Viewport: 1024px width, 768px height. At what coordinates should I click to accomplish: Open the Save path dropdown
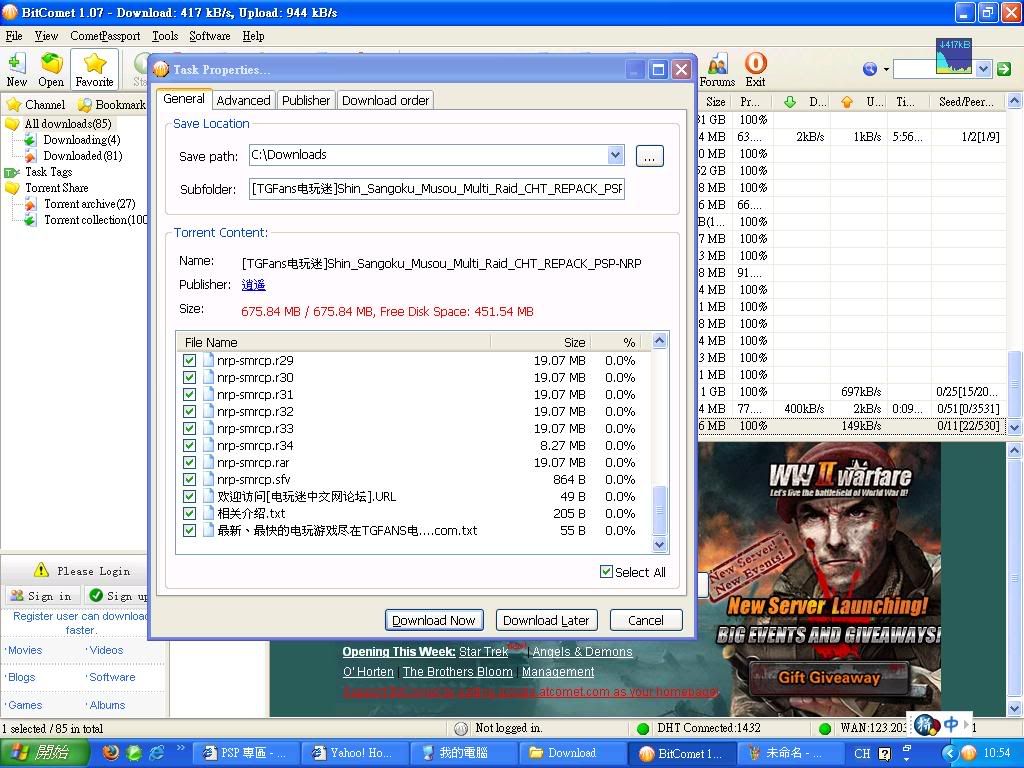(x=615, y=155)
